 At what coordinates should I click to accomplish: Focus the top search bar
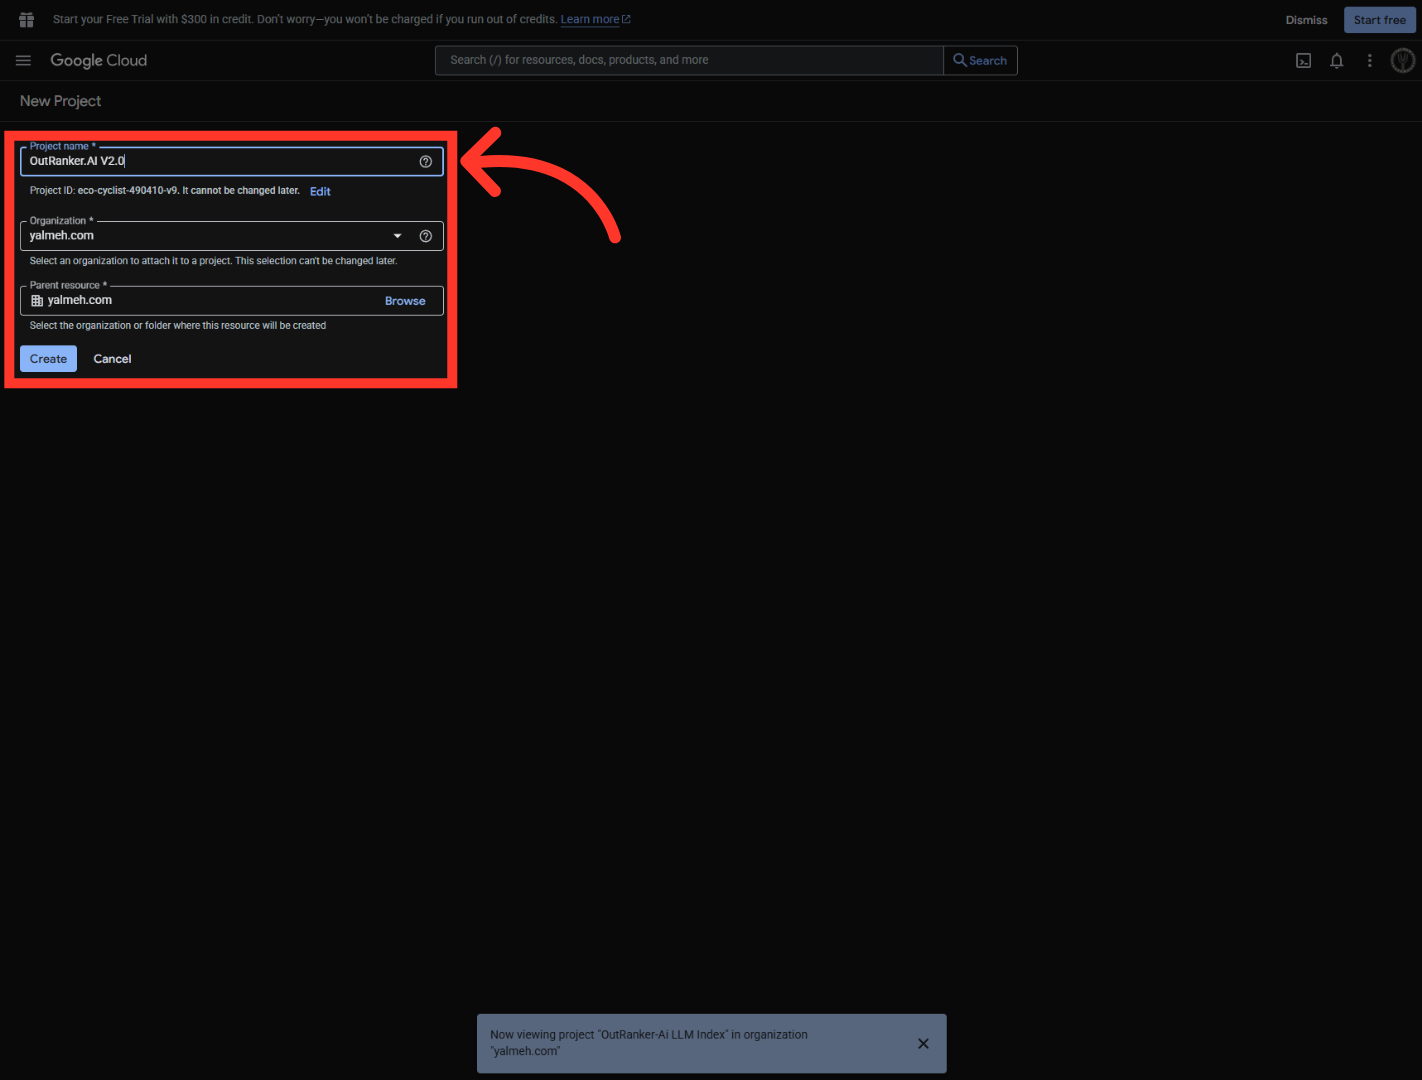(689, 61)
